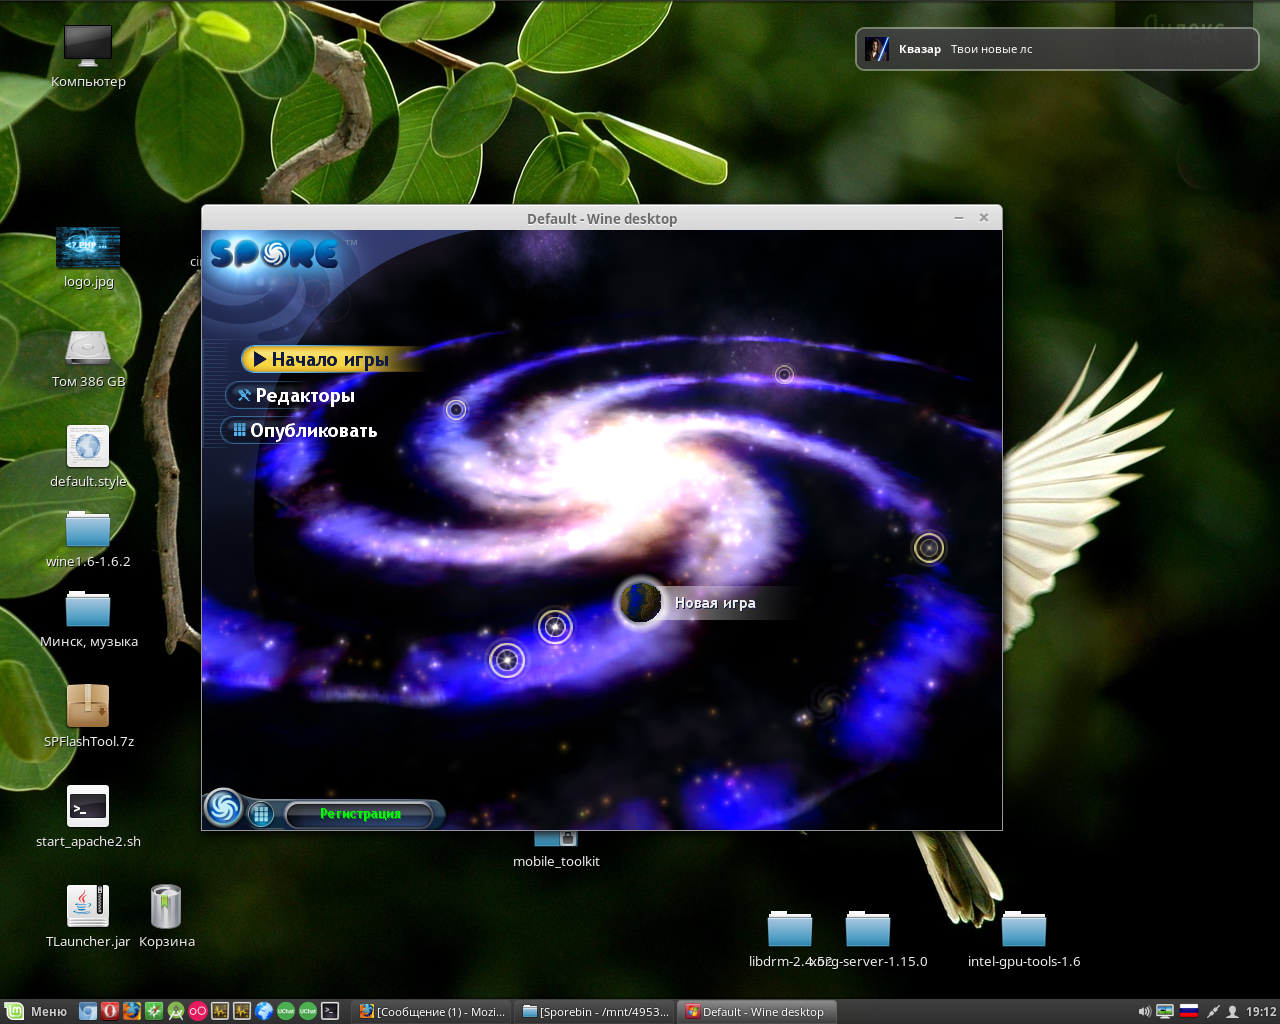
Task: Click the pink round launcher icon
Action: coord(198,1011)
